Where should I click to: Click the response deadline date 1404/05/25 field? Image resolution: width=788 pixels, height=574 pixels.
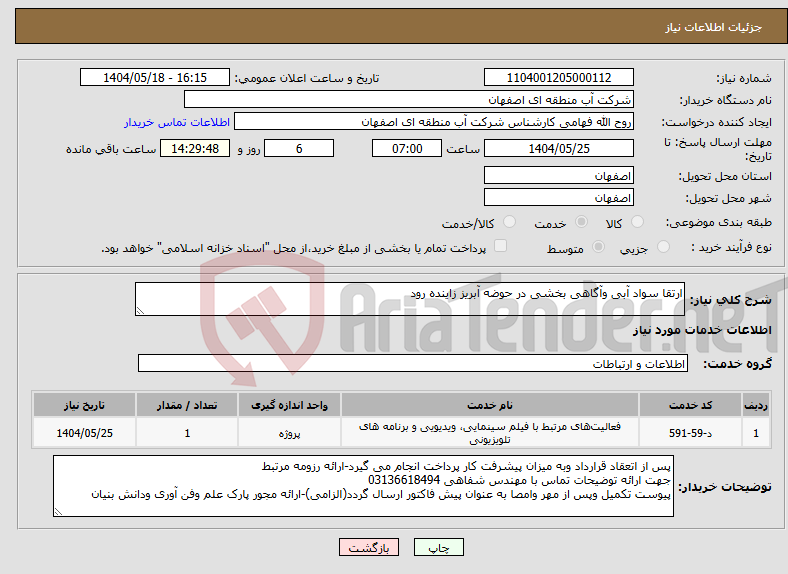click(558, 148)
